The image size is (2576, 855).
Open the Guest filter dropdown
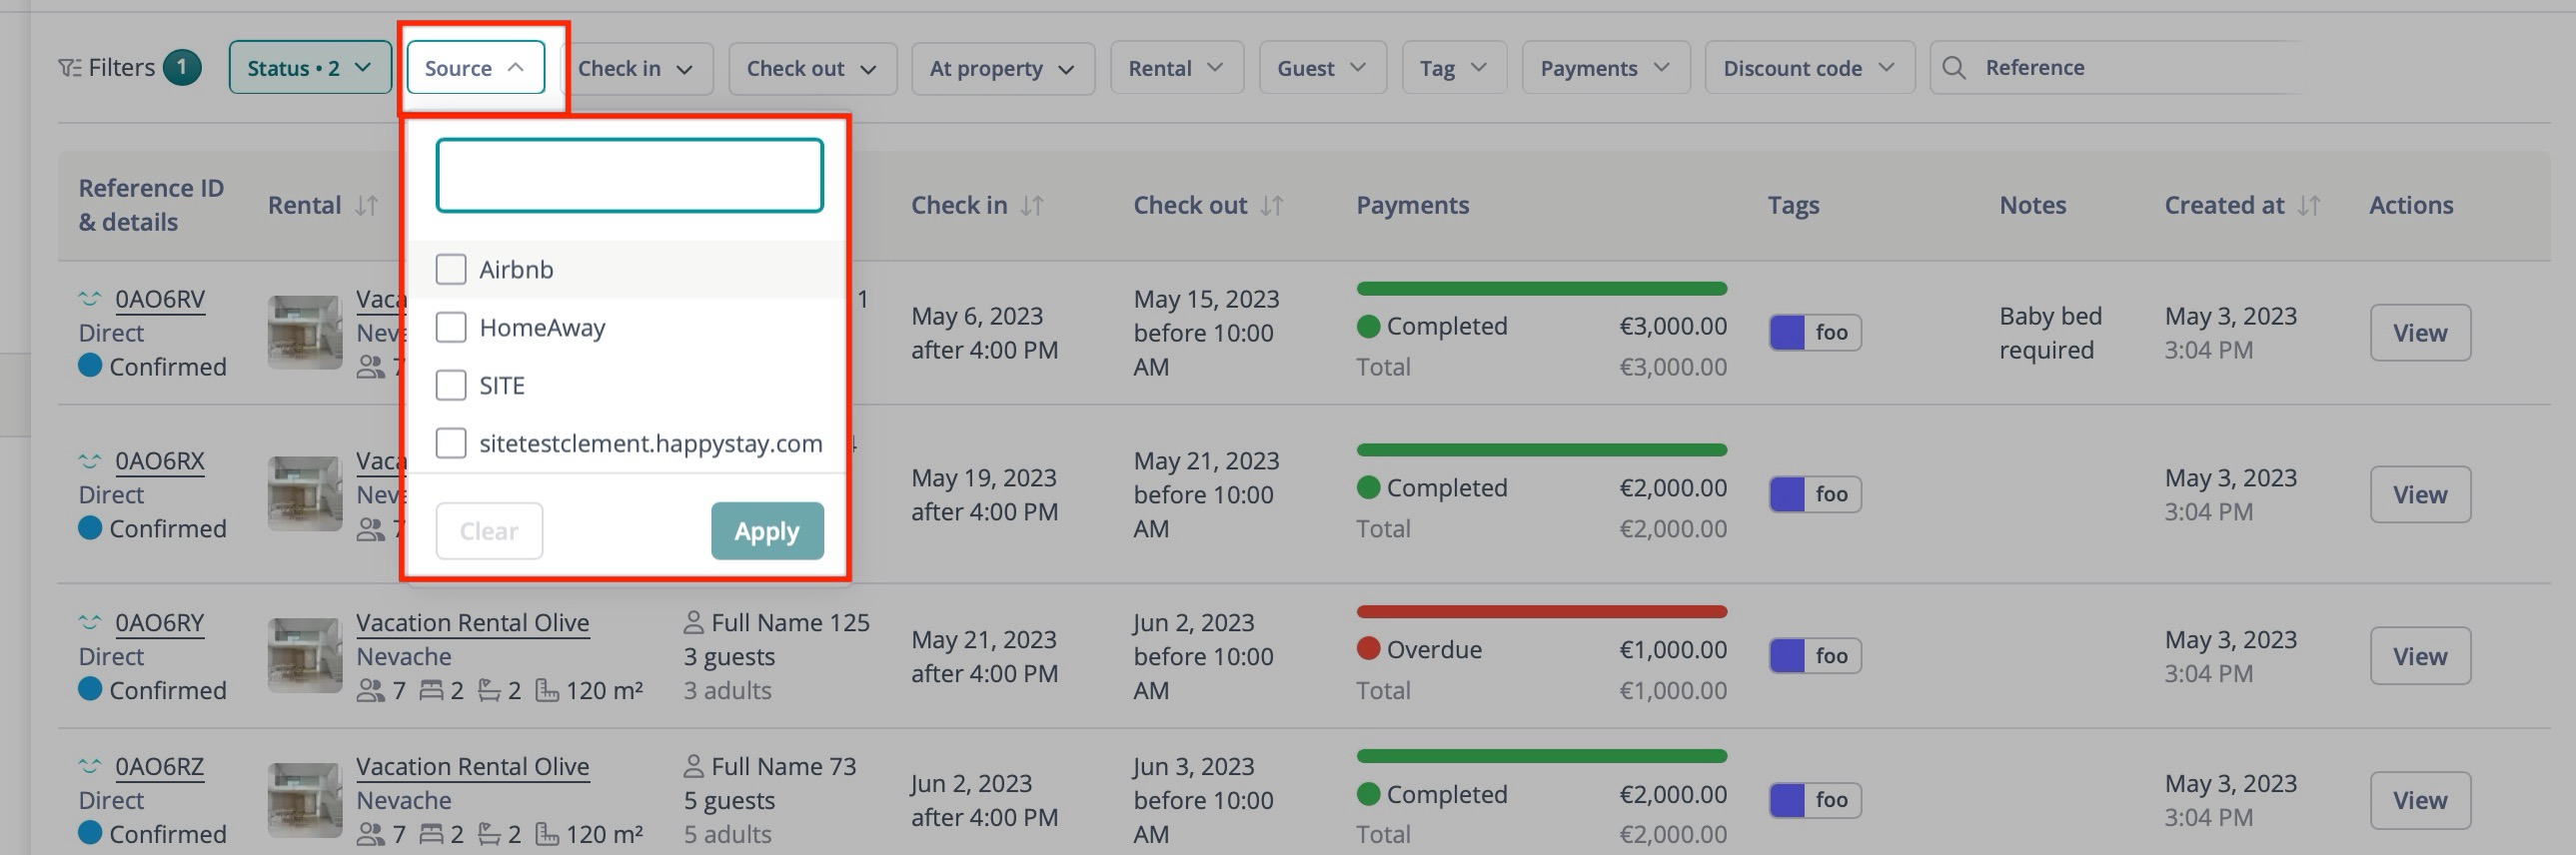pos(1323,68)
